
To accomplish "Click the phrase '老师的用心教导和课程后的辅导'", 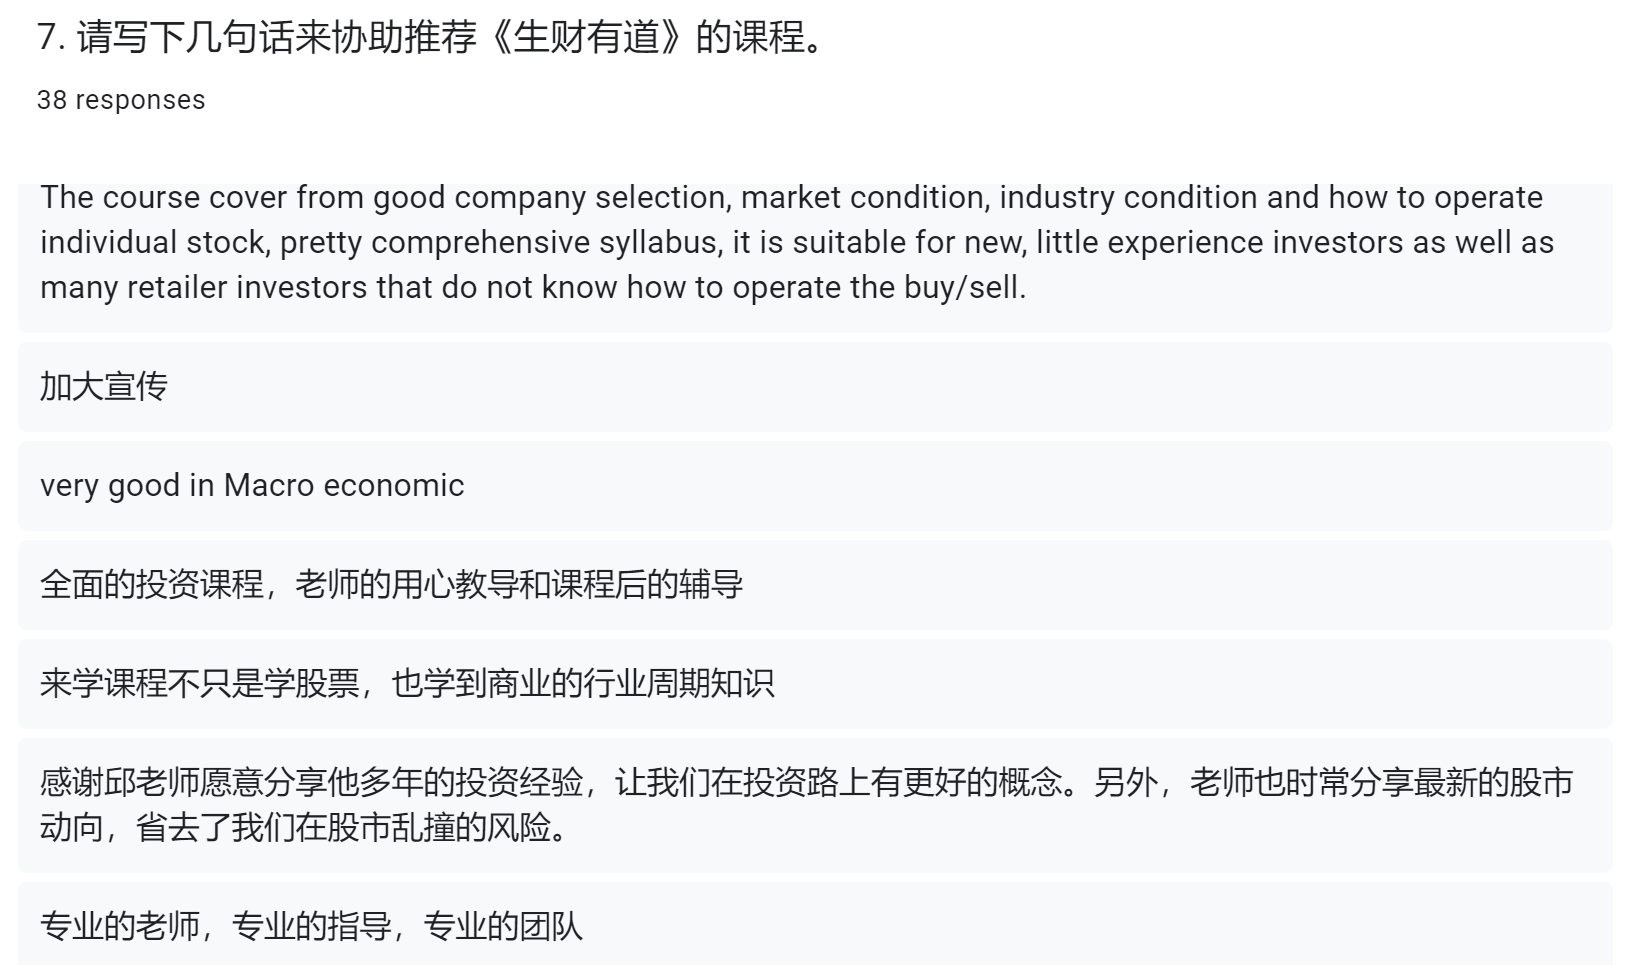I will pyautogui.click(x=519, y=584).
